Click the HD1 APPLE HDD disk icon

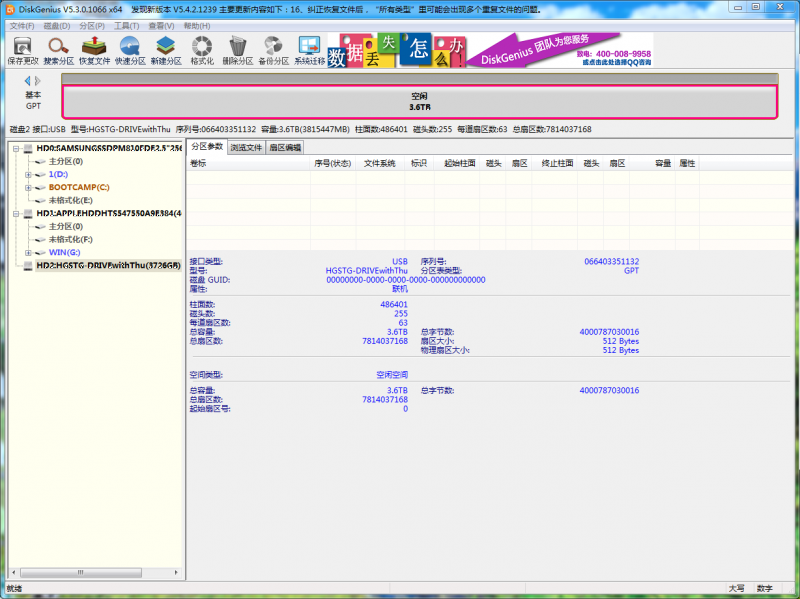coord(28,213)
